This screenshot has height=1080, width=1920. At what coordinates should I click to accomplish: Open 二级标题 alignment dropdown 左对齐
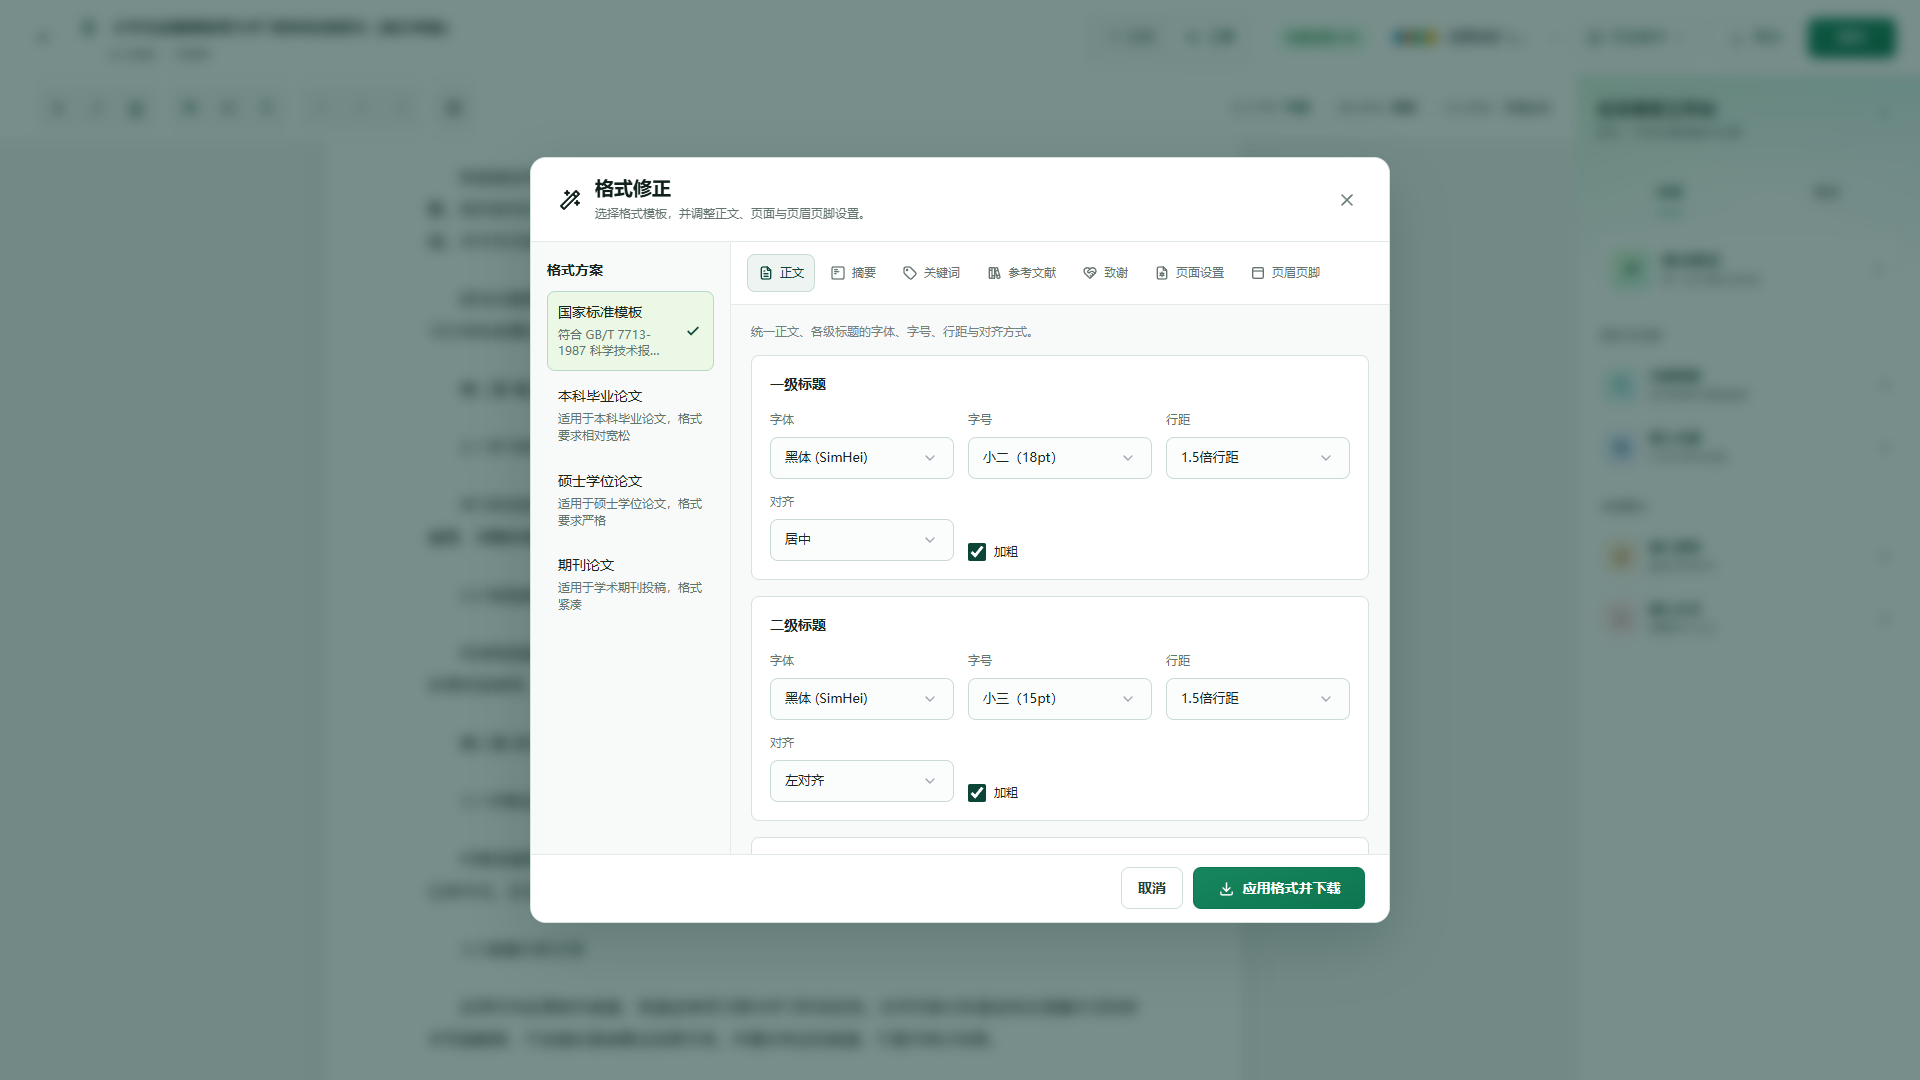pyautogui.click(x=861, y=781)
